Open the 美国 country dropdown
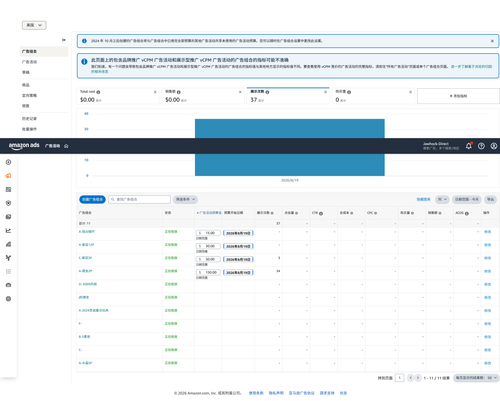This screenshot has width=500, height=401. [x=34, y=25]
